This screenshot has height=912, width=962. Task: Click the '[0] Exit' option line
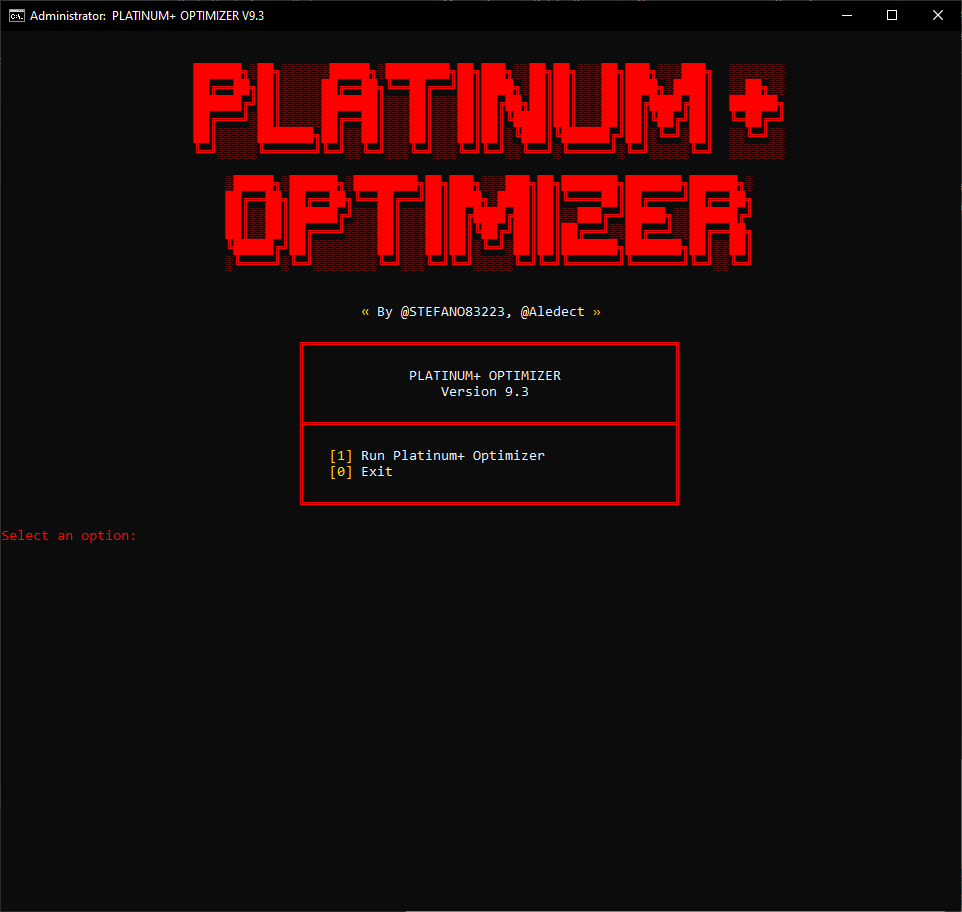tap(361, 472)
